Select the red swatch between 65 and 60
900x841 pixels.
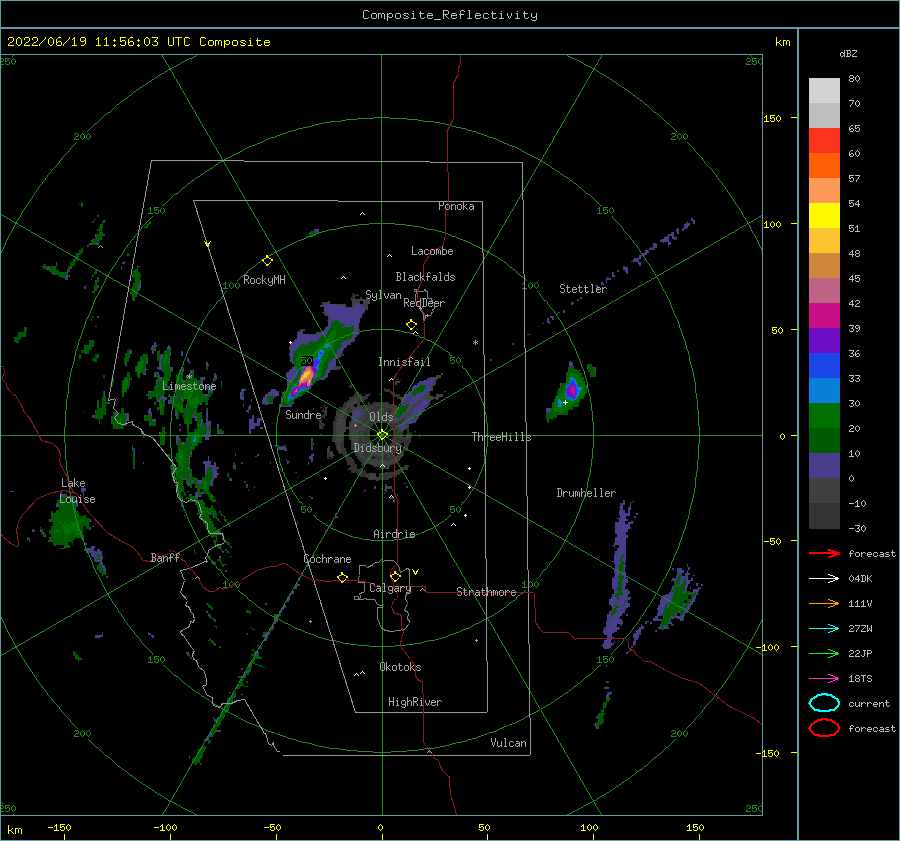(824, 141)
